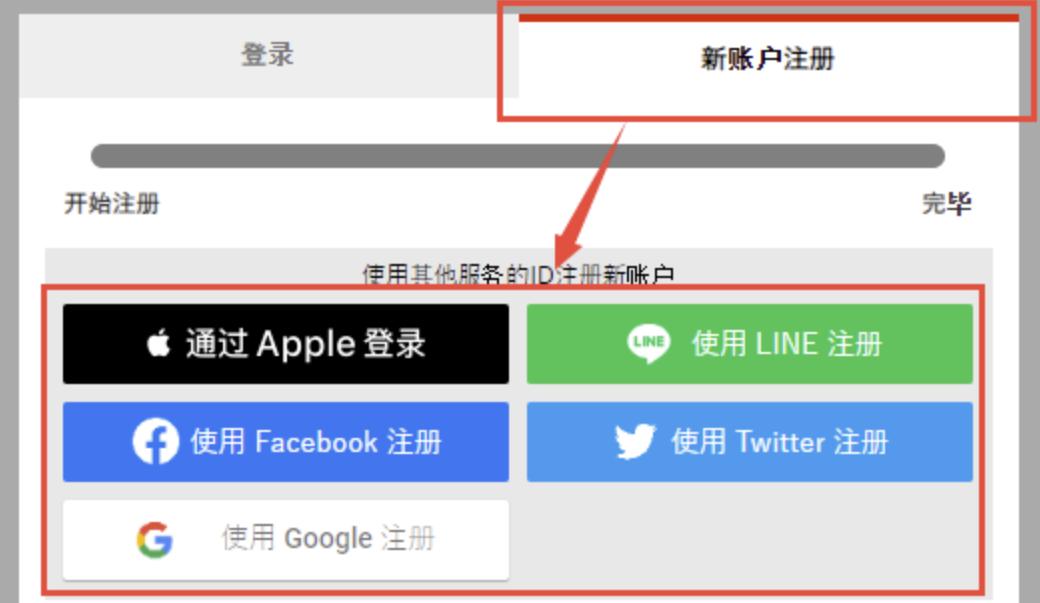Click the 开始注册 progress label
Viewport: 1040px width, 603px height.
pos(112,203)
